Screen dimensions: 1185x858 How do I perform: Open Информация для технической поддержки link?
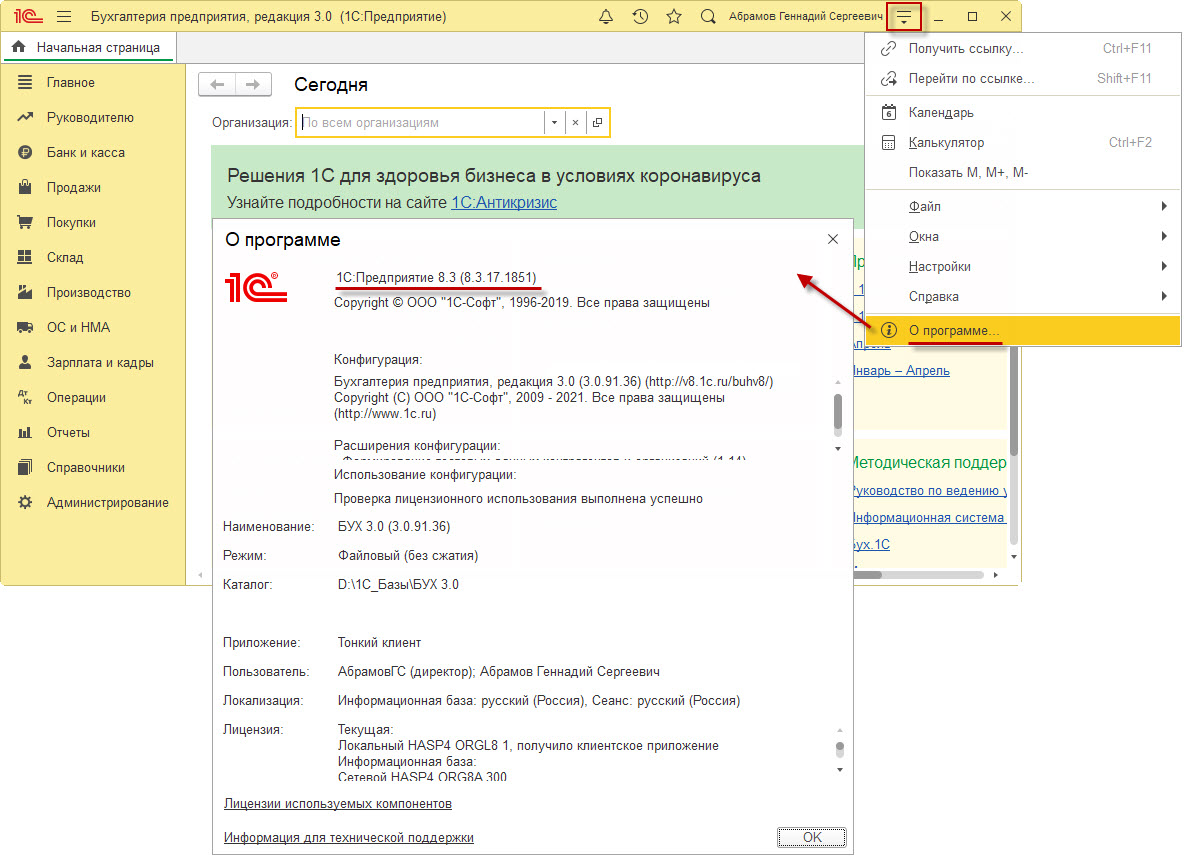pos(348,838)
